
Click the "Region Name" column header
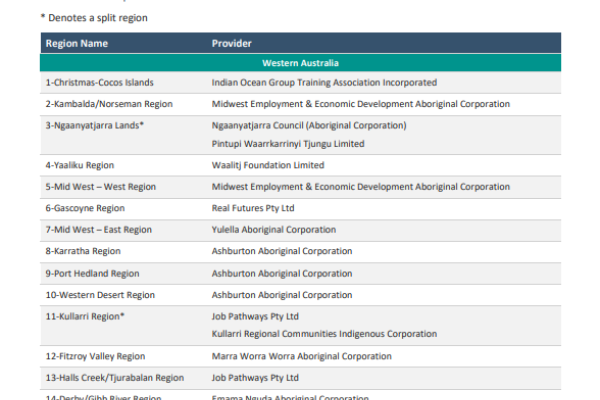point(76,44)
